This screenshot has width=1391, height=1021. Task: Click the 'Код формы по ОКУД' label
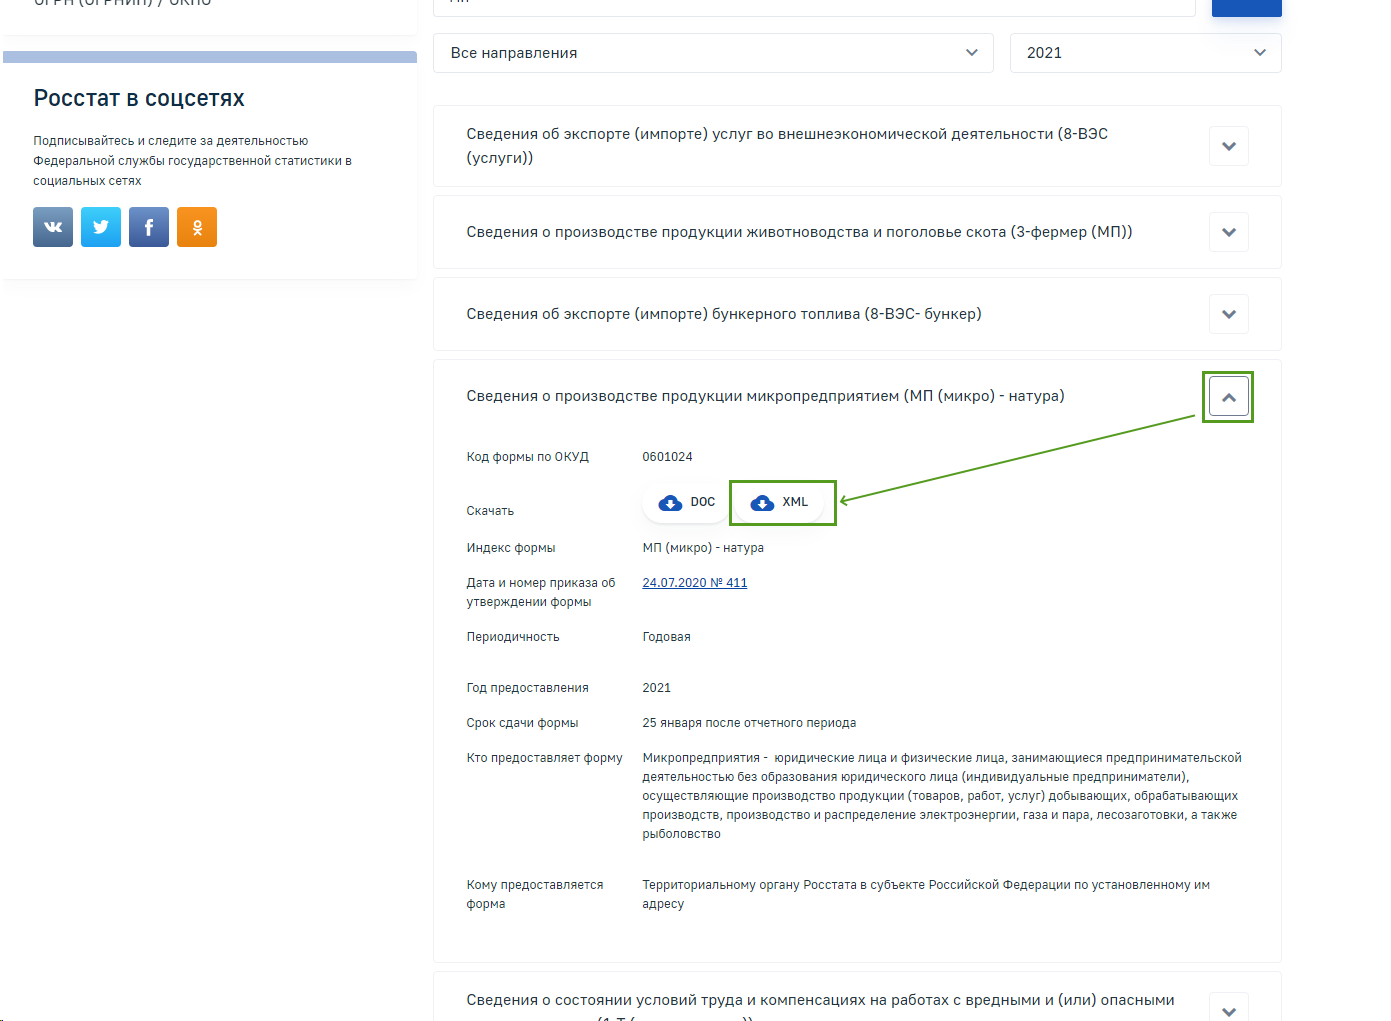pos(528,457)
